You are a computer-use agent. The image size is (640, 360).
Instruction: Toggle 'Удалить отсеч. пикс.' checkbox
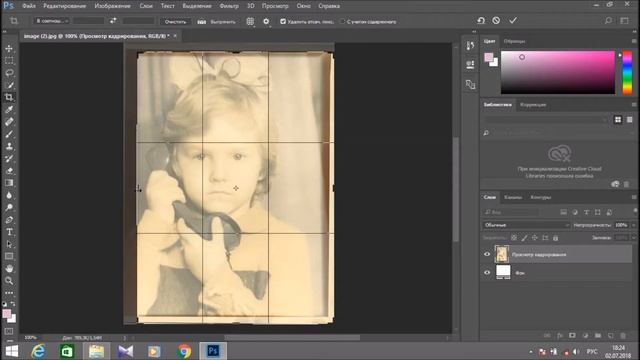tap(283, 21)
